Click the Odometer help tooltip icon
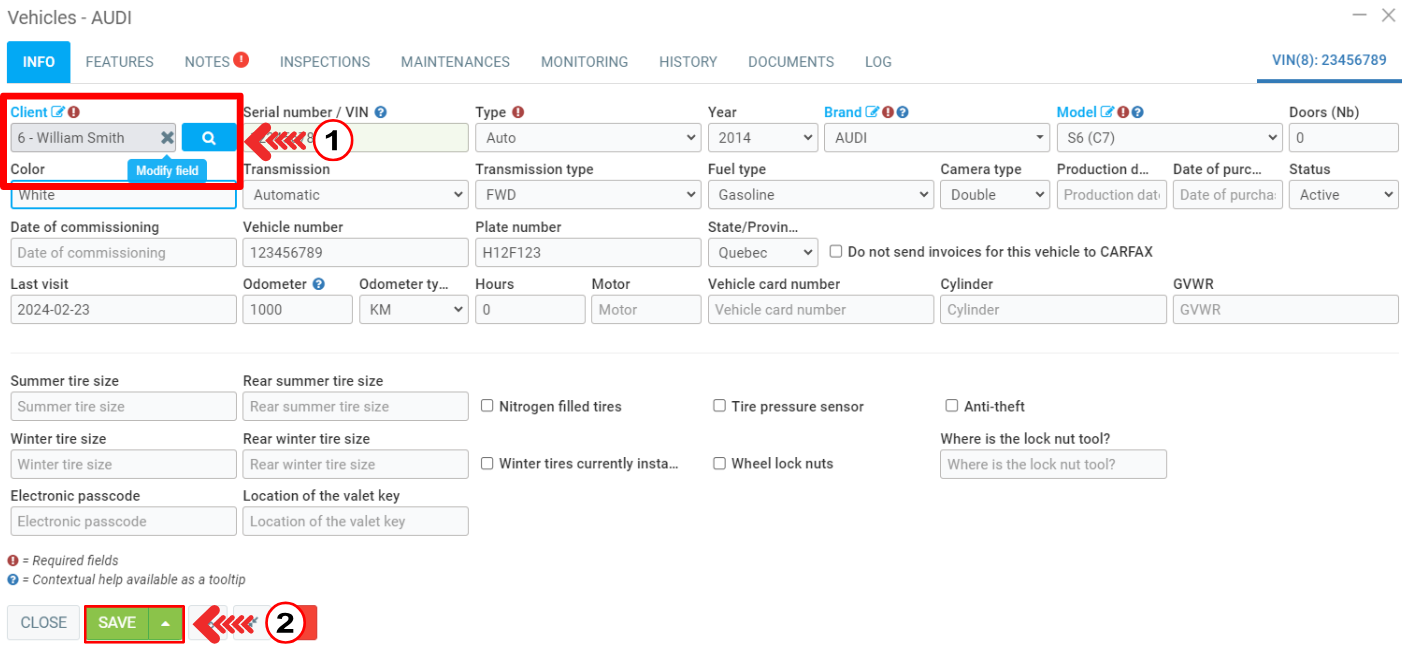Screen dimensions: 1402x646 [318, 284]
